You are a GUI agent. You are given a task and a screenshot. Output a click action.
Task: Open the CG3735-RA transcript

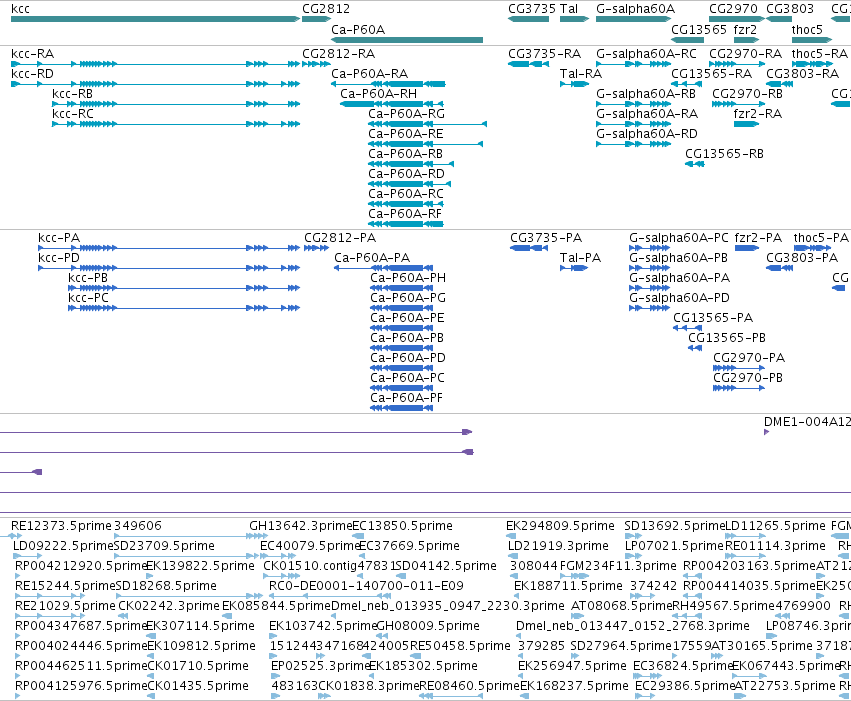click(x=544, y=54)
